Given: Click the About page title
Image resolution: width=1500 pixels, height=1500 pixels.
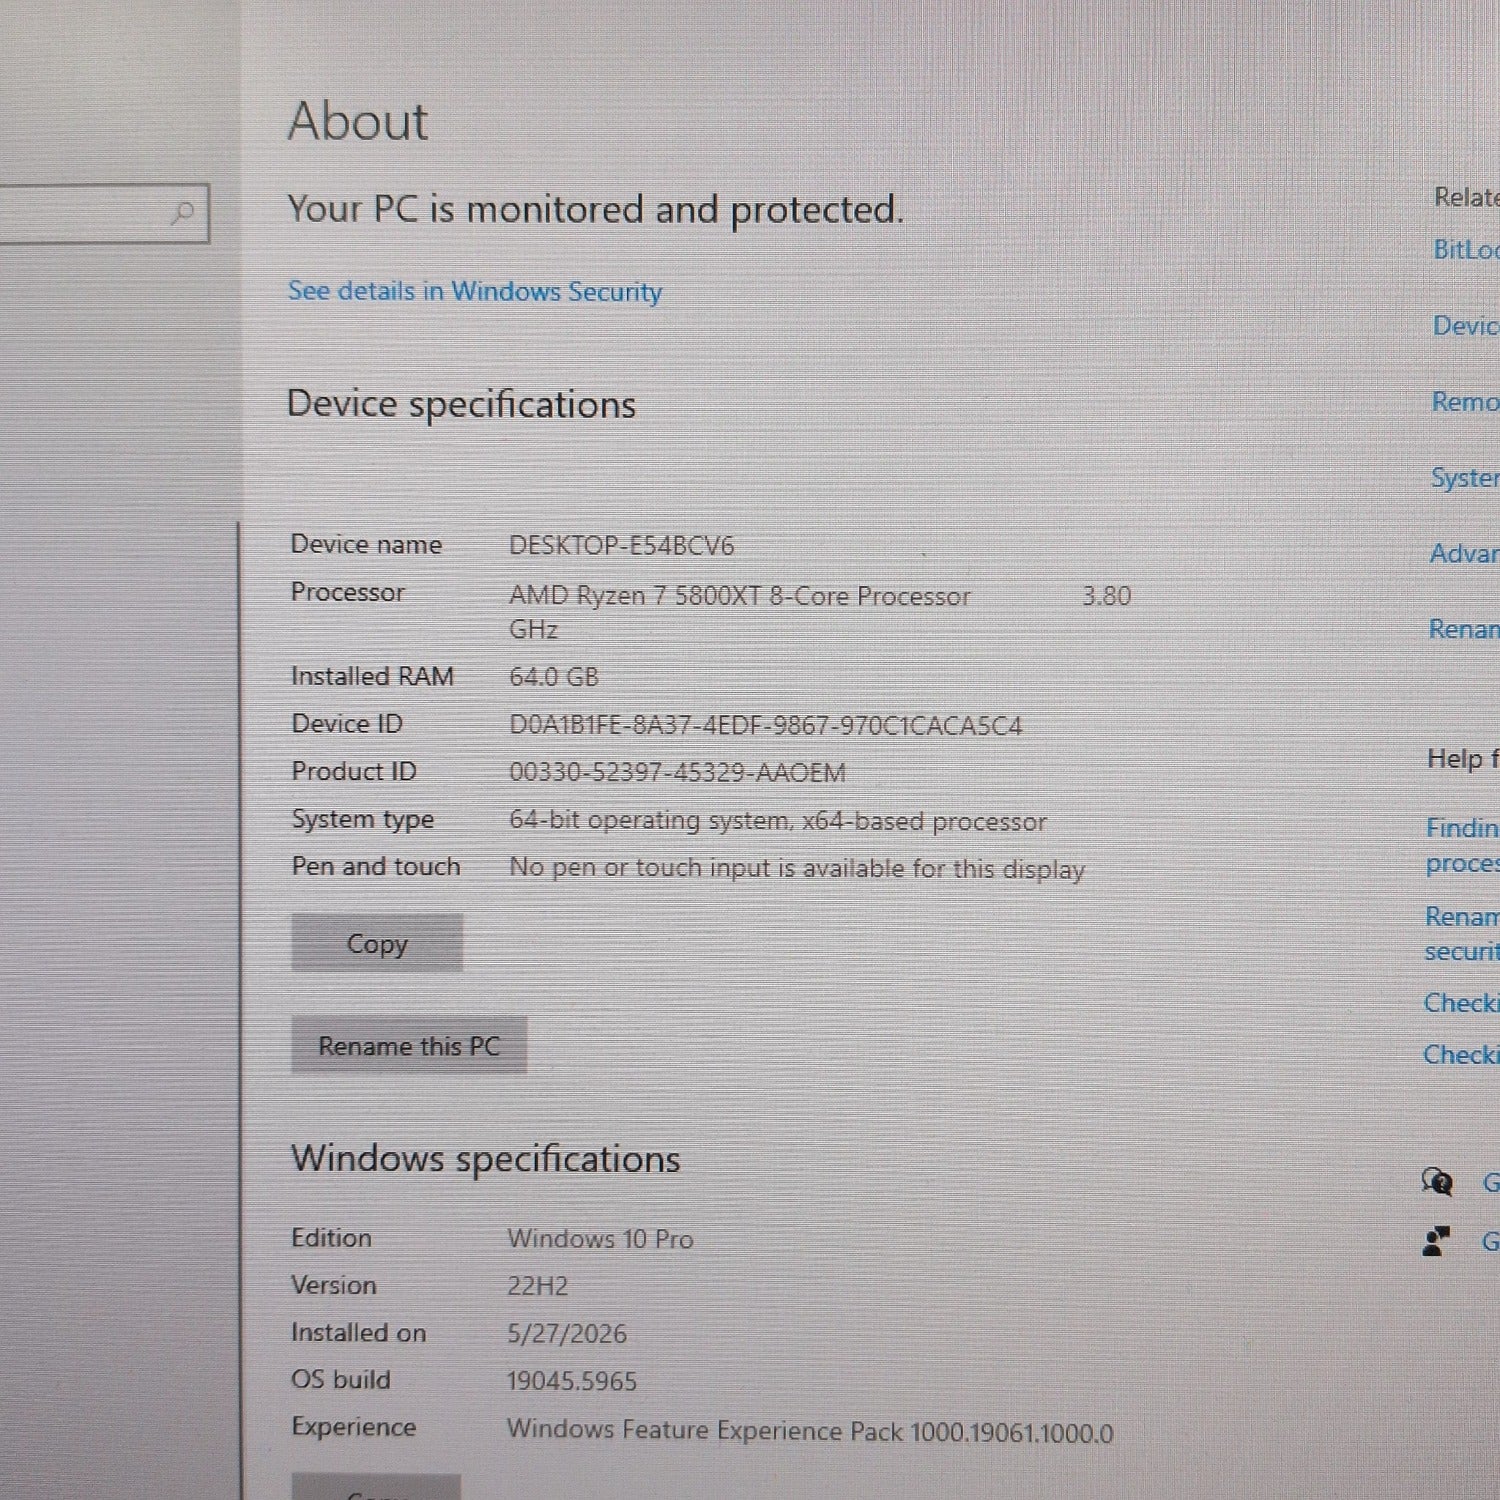Looking at the screenshot, I should (358, 122).
